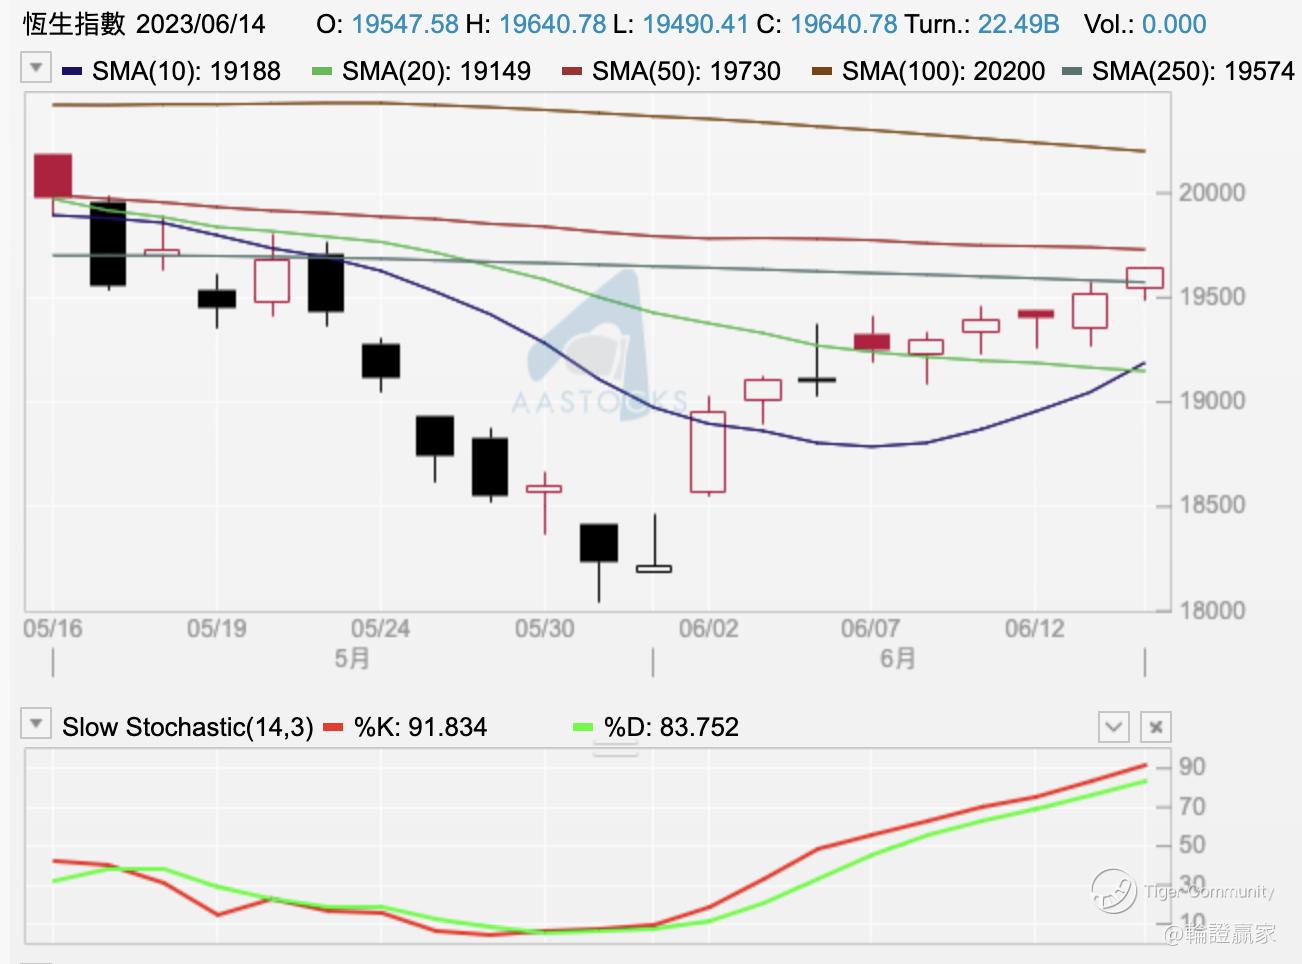The image size is (1302, 964).
Task: Click the 06/12 date axis label
Action: (1035, 629)
